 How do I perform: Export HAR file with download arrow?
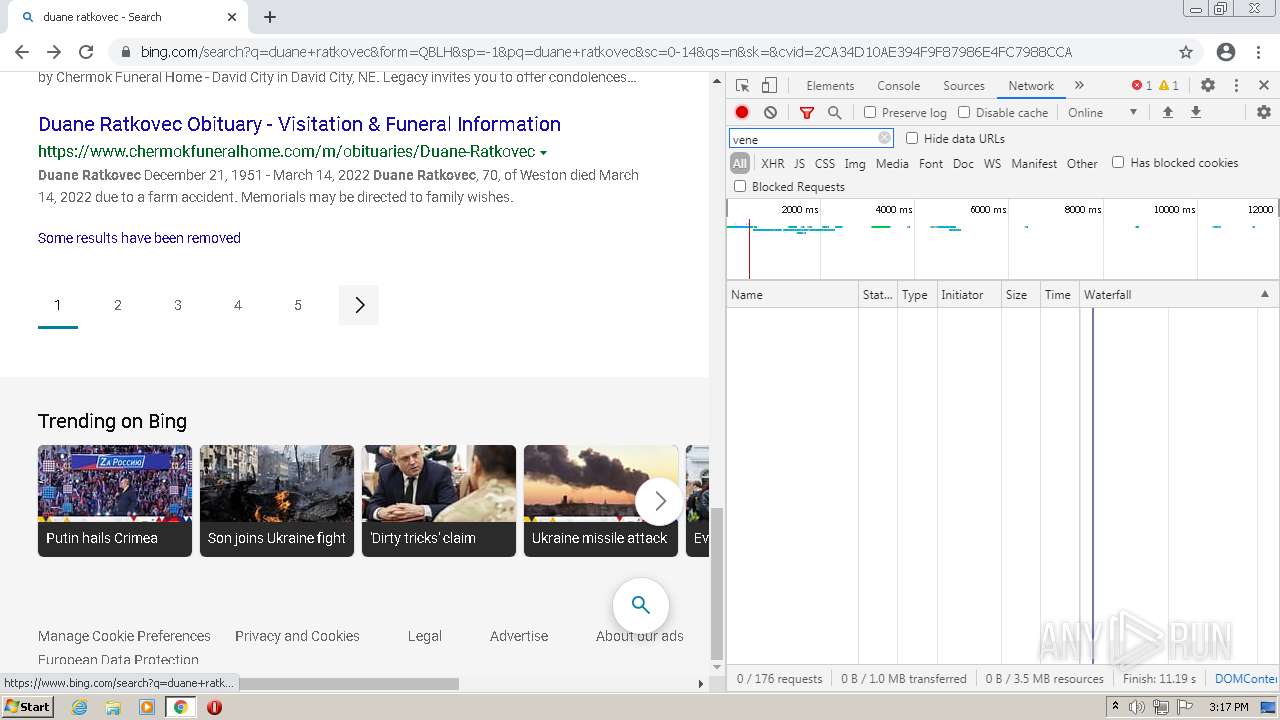coord(1195,113)
